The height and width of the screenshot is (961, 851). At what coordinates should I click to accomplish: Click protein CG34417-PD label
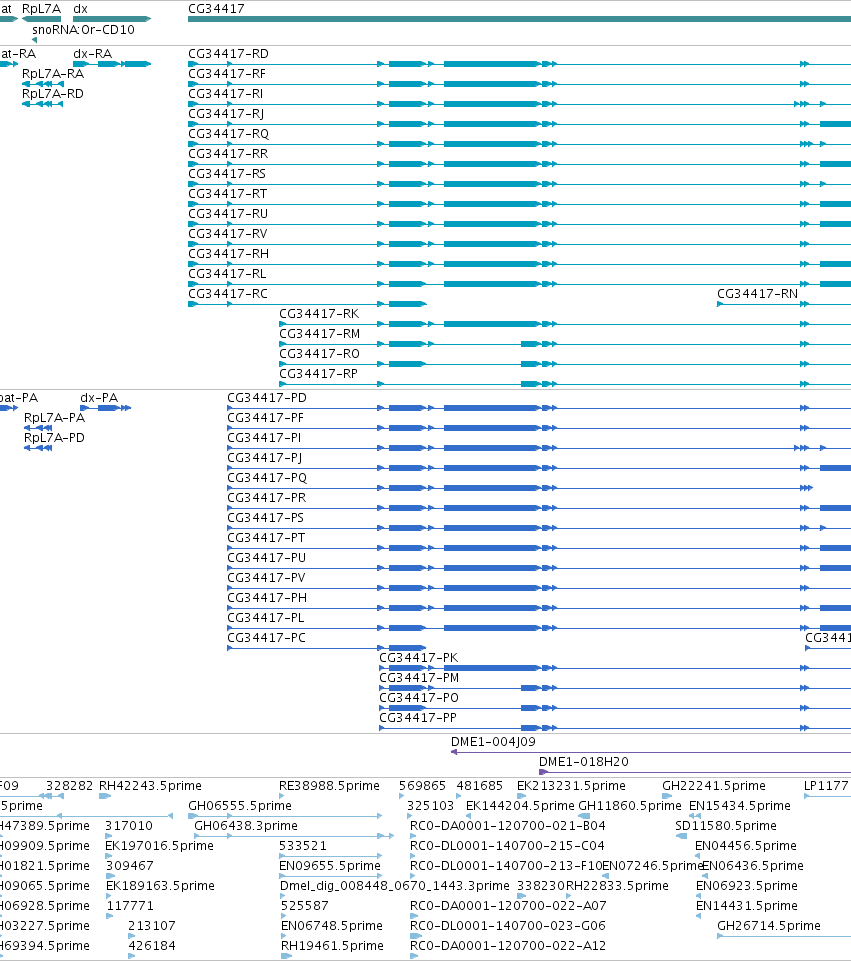(267, 398)
